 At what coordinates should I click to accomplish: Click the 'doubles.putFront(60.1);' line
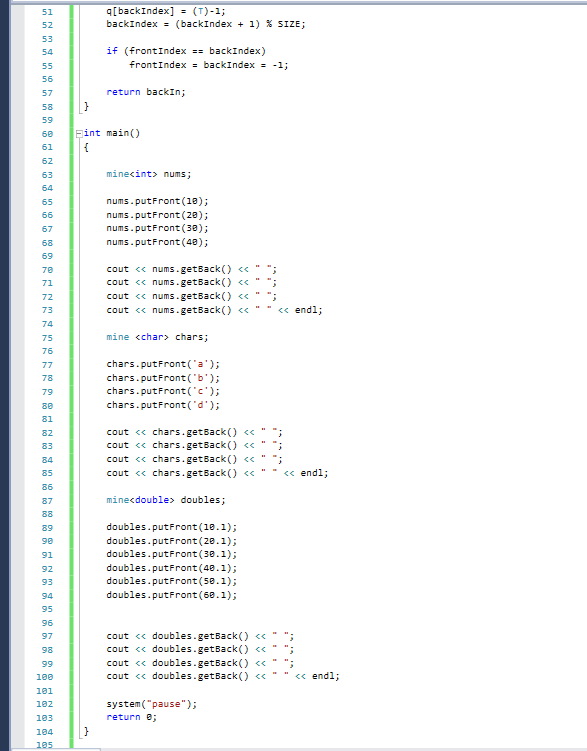171,595
